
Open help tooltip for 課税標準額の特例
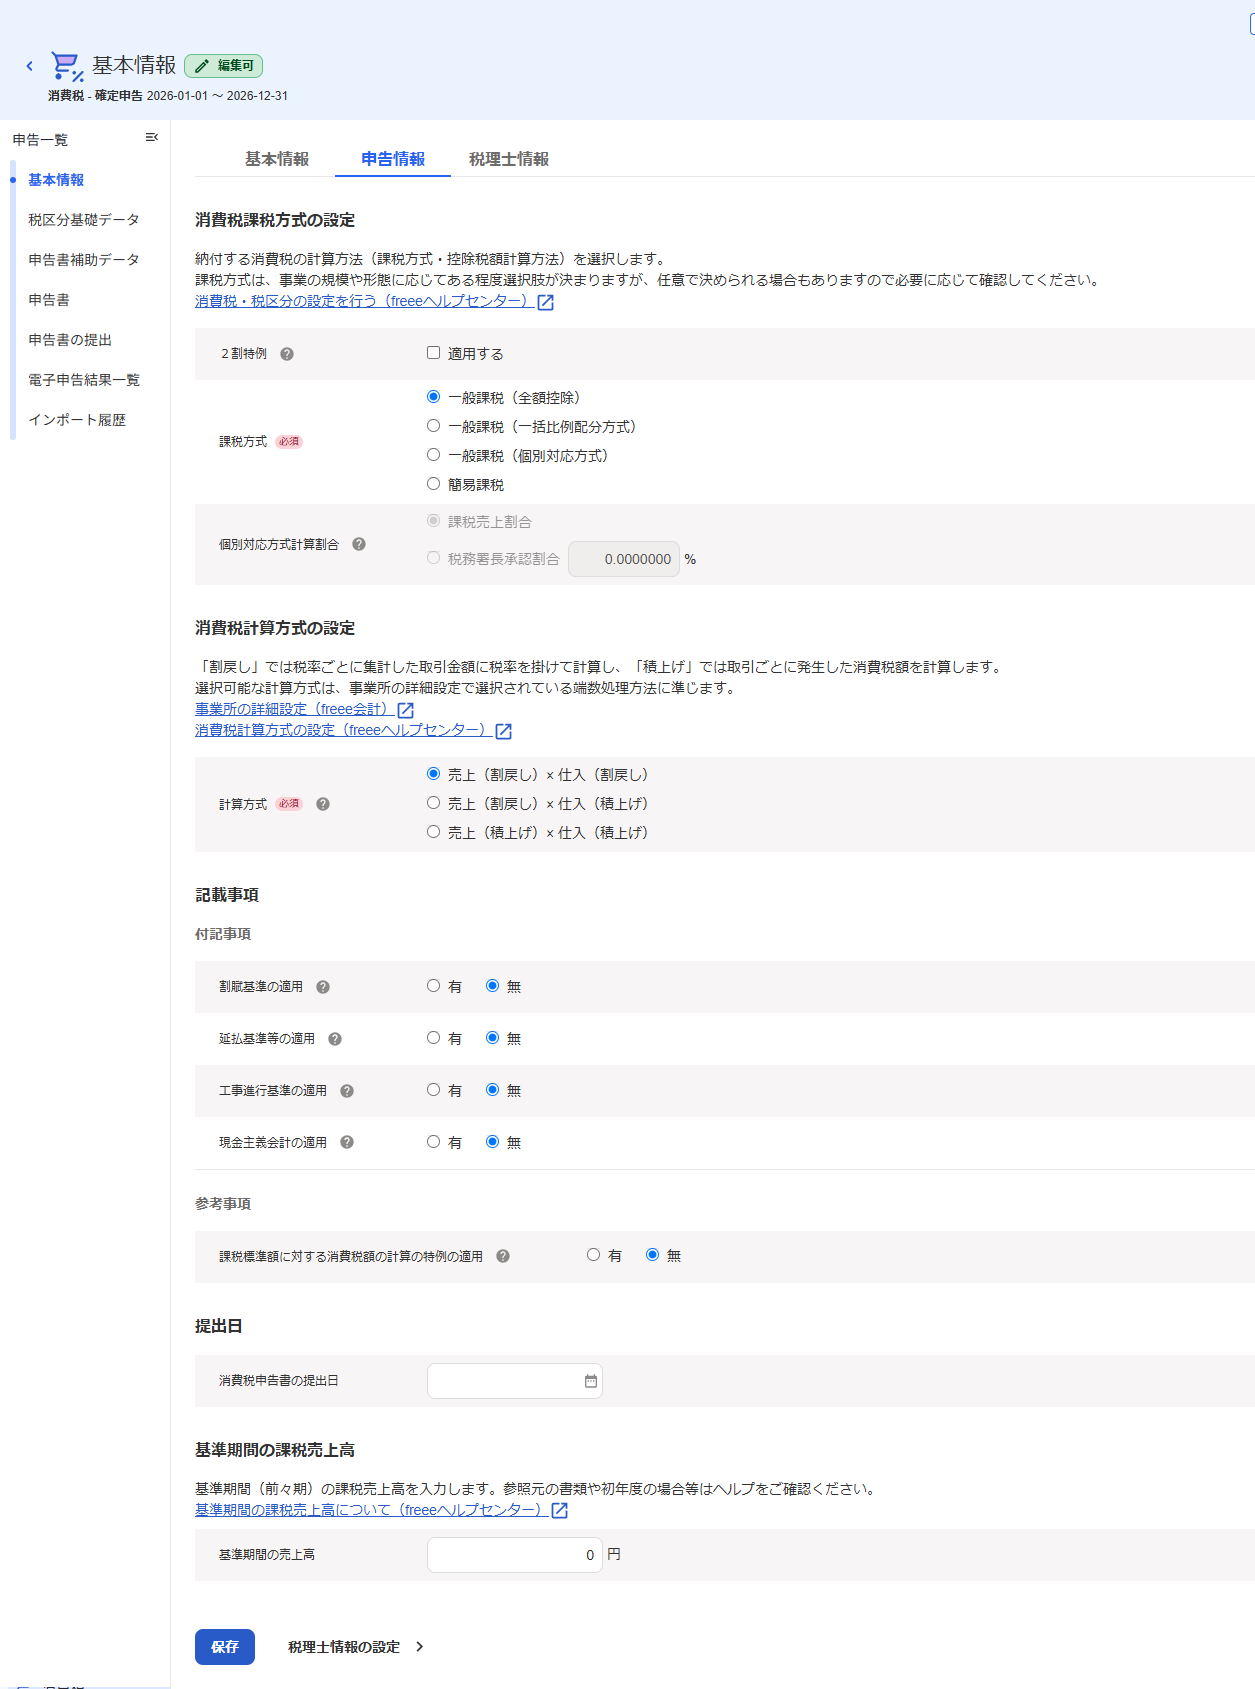[x=503, y=1256]
